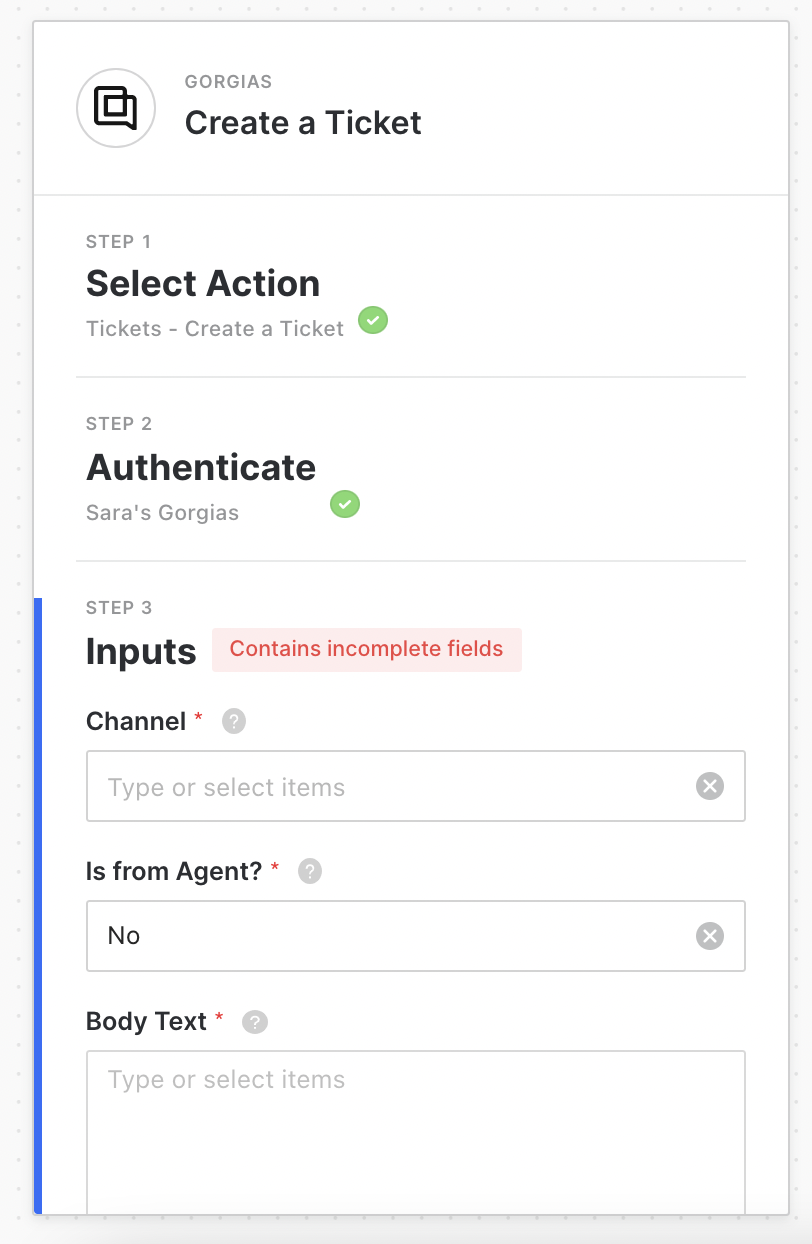The height and width of the screenshot is (1244, 812).
Task: Focus the Body Text input area
Action: pos(415,1130)
